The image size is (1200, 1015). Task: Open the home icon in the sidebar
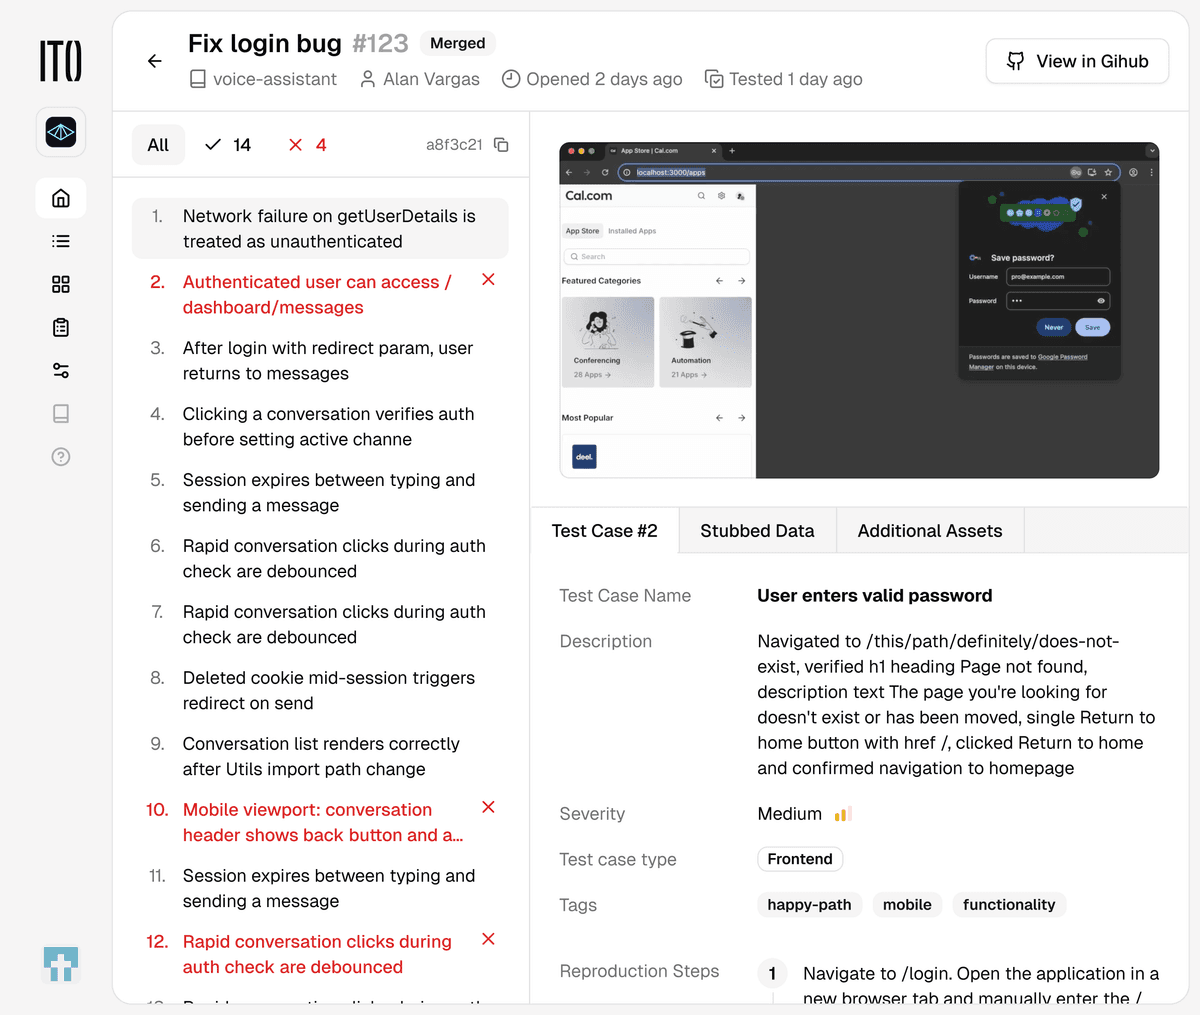click(x=61, y=198)
